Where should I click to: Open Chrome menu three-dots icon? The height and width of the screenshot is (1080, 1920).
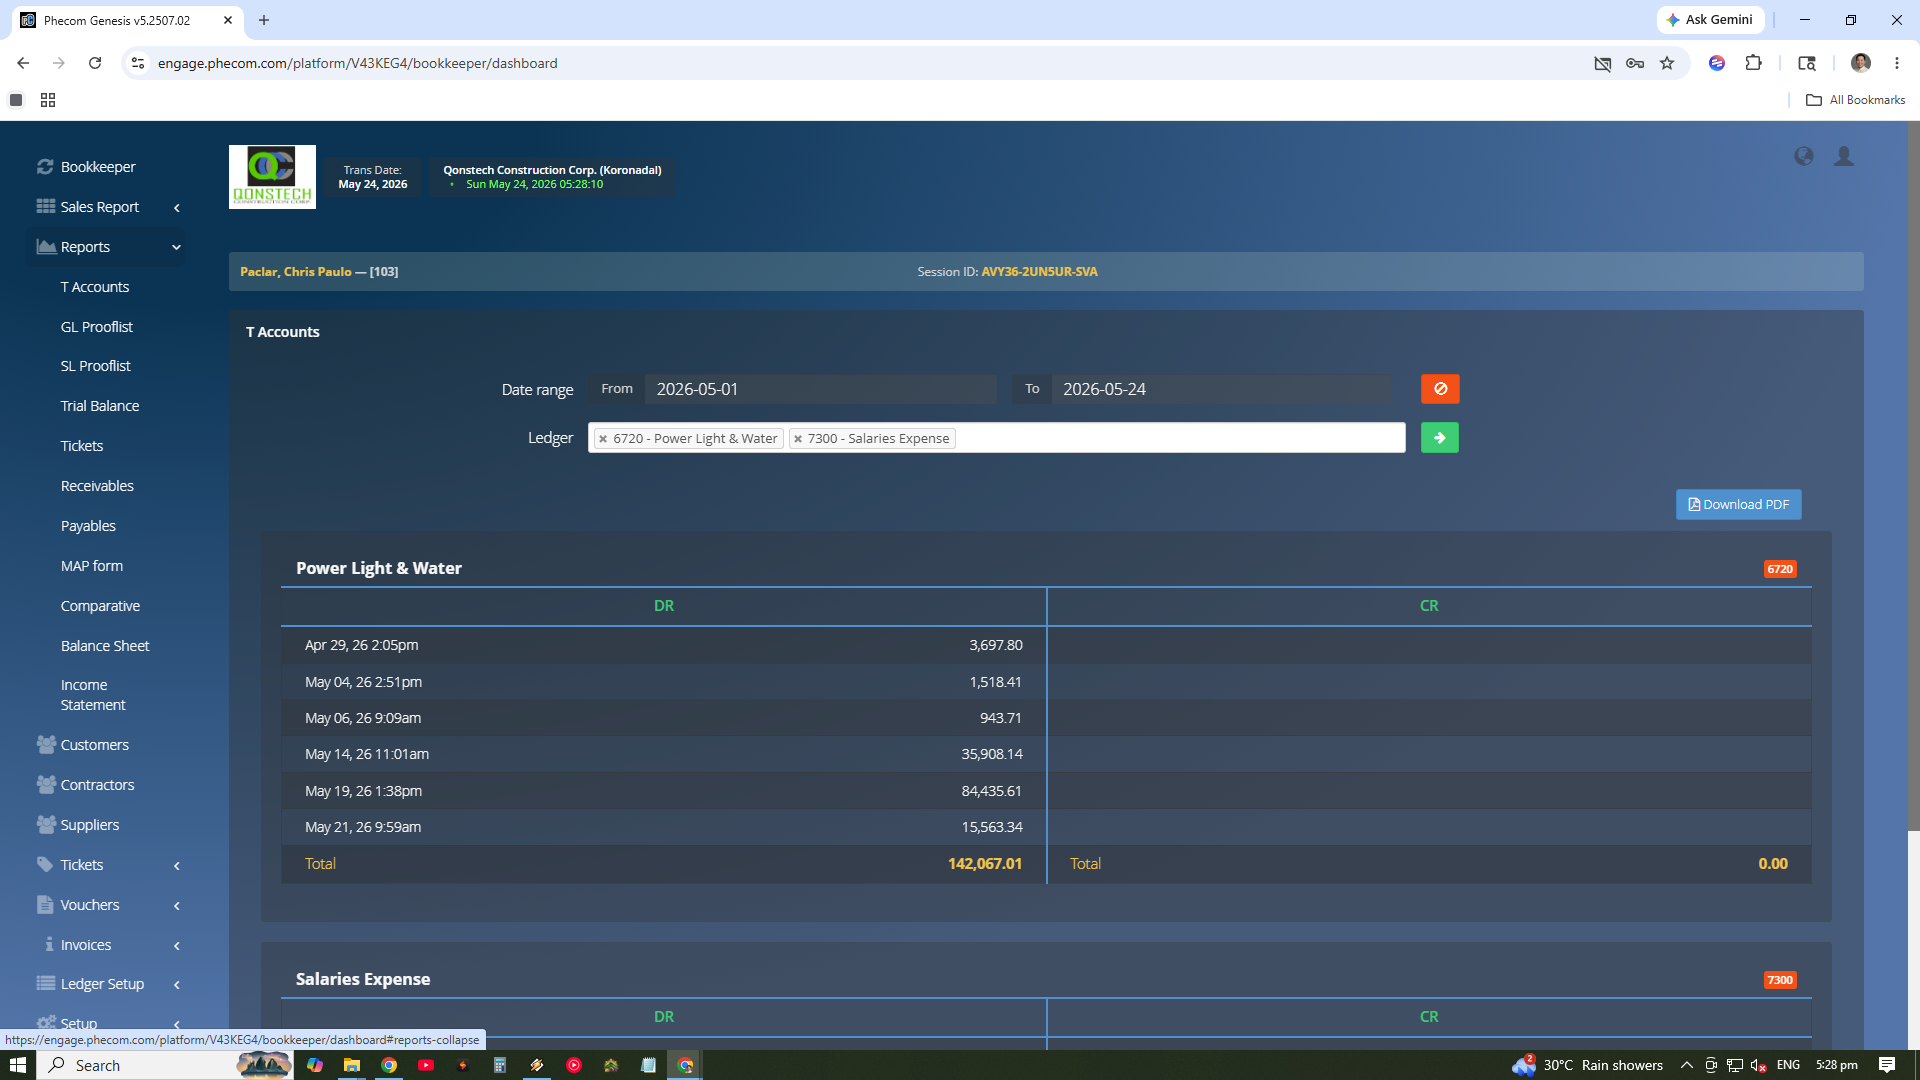[x=1897, y=63]
